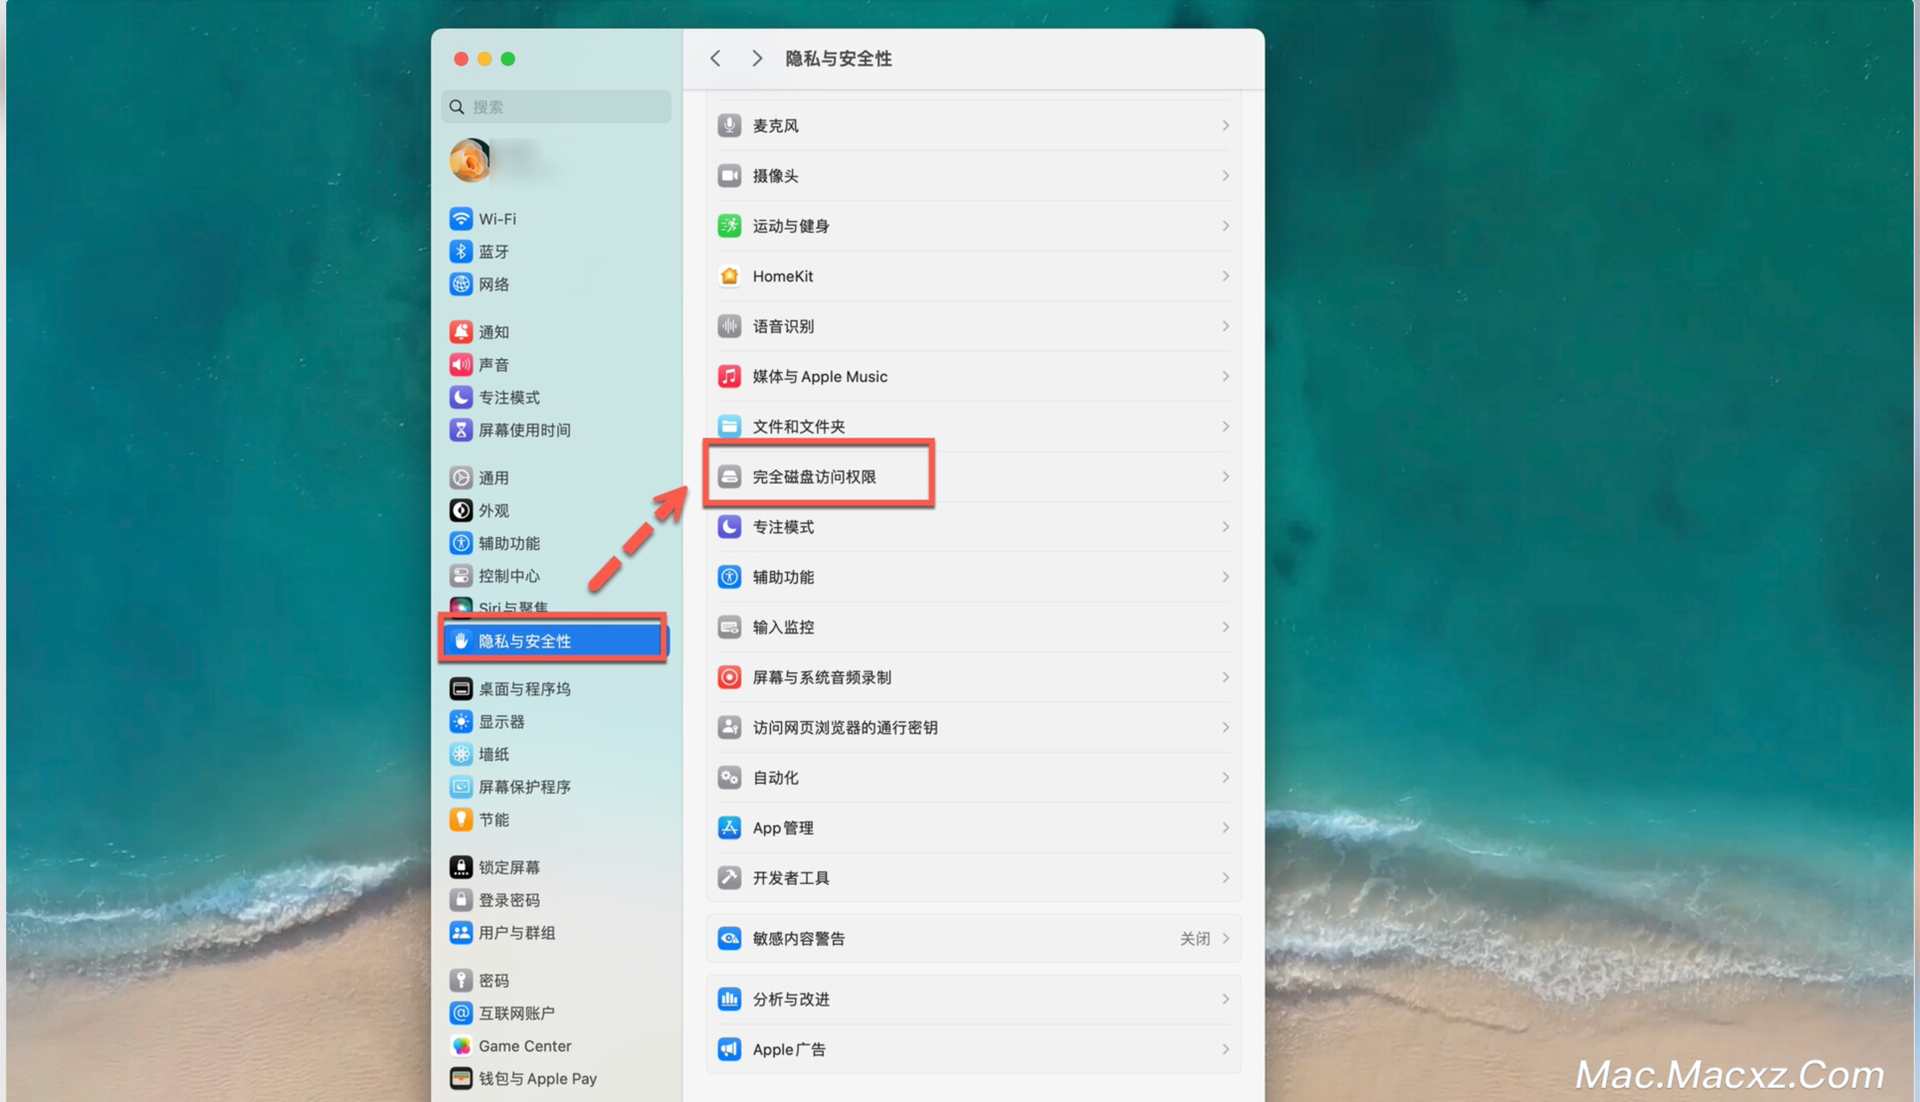This screenshot has height=1102, width=1920.
Task: Expand the 开发者工具 row chevron
Action: 1225,878
